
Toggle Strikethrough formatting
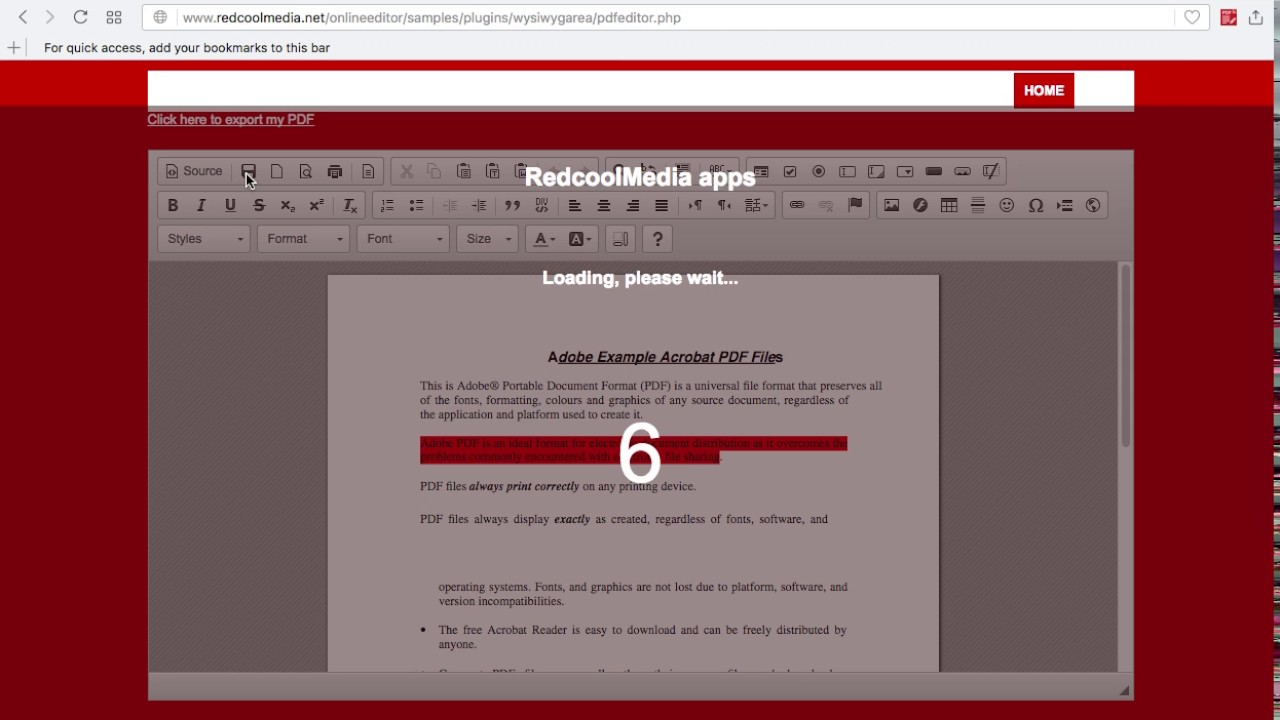point(259,205)
